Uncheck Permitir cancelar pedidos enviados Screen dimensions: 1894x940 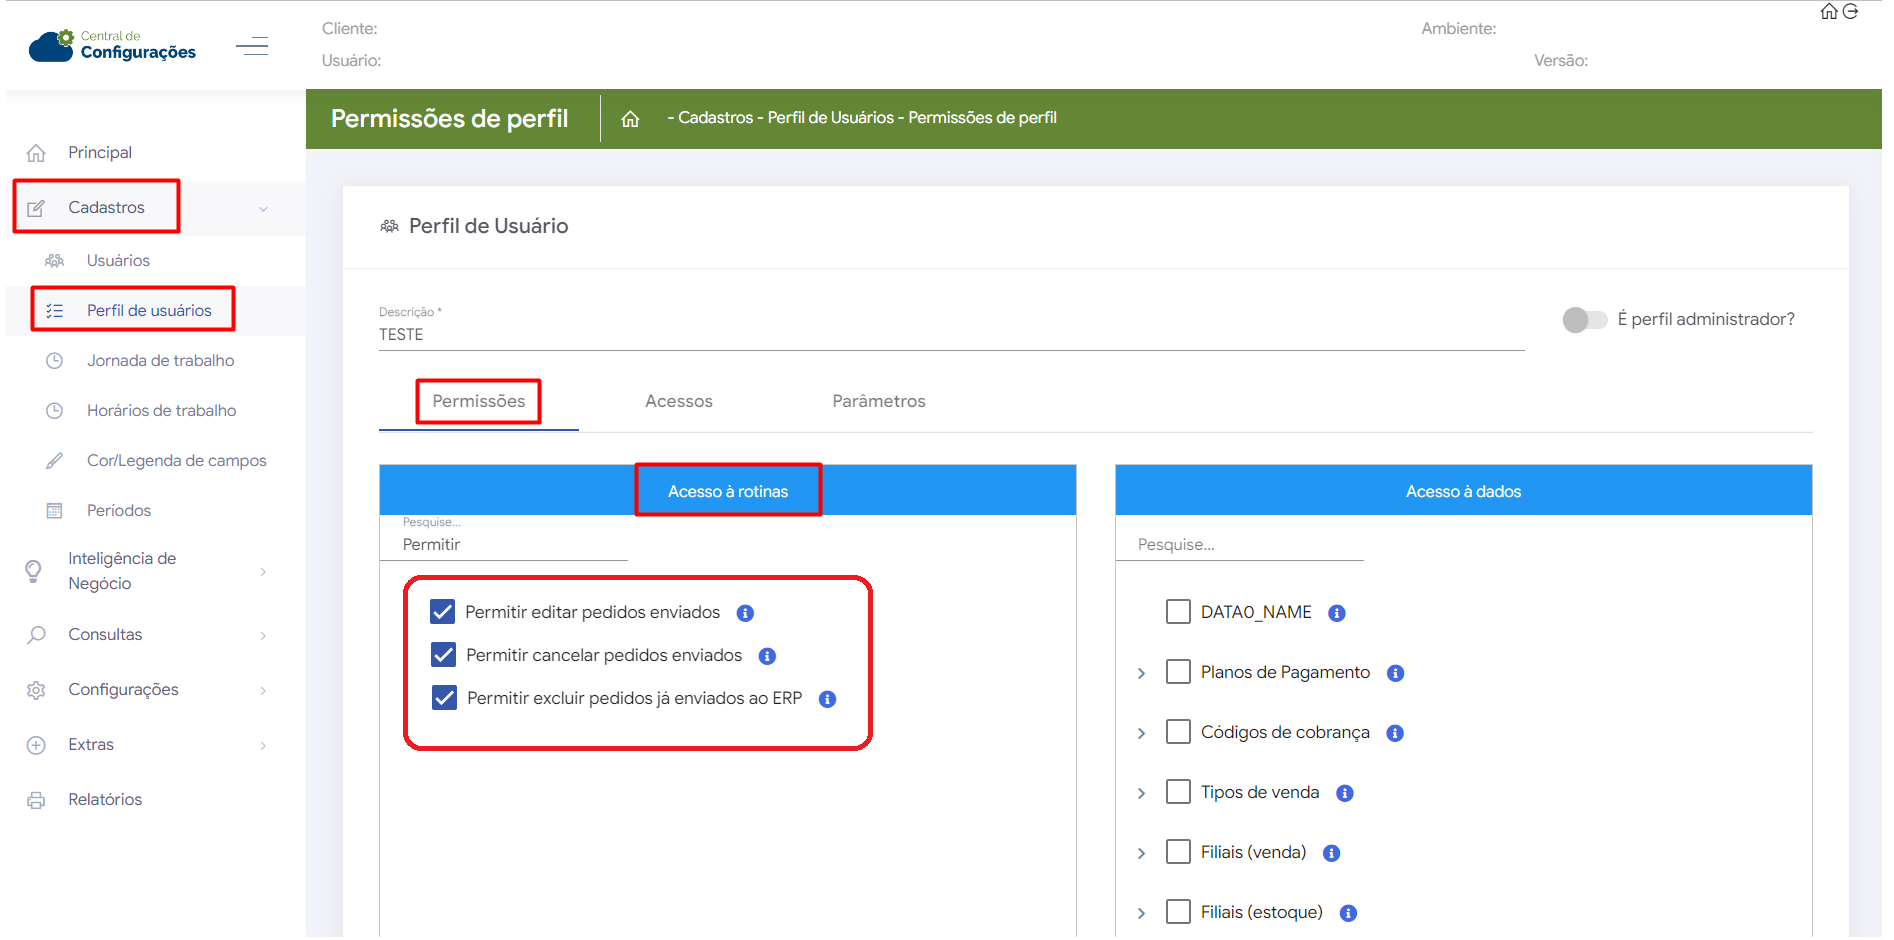(x=443, y=655)
